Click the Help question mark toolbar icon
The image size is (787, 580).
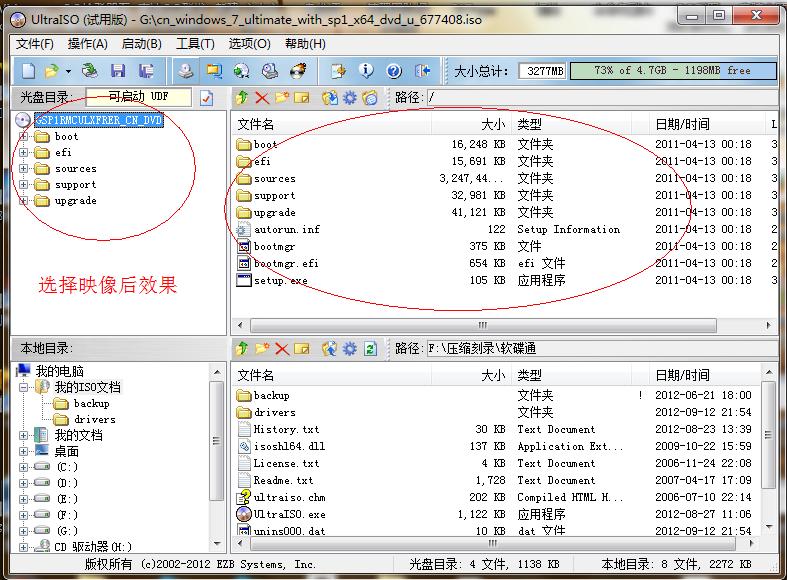[394, 71]
